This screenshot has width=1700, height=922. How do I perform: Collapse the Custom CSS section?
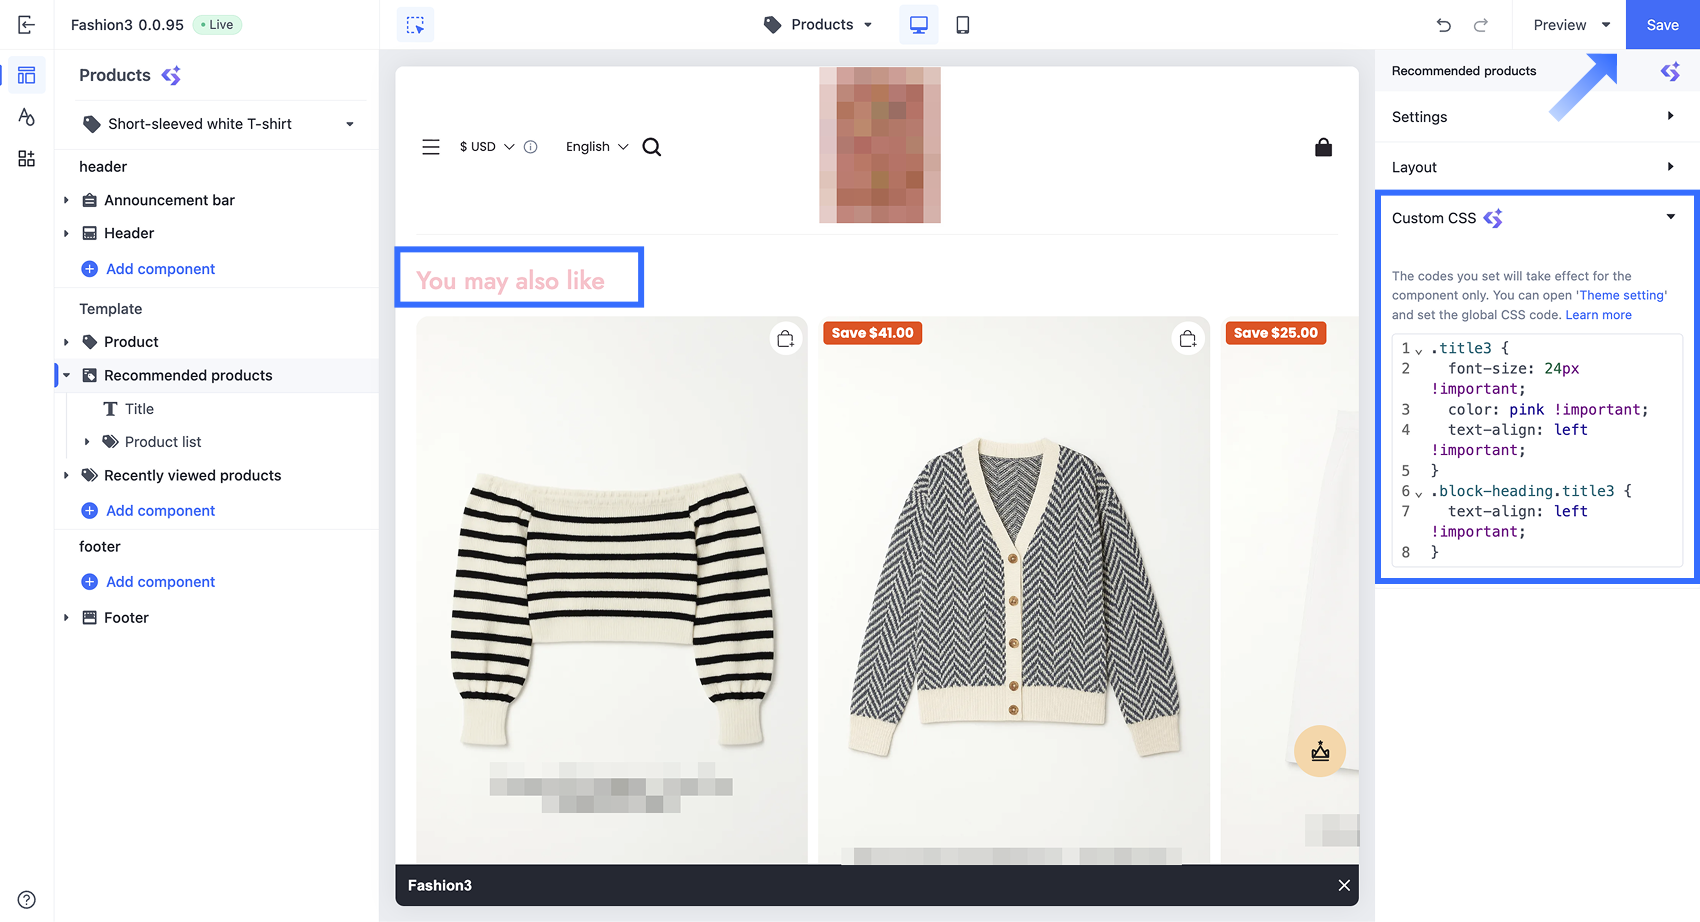tap(1670, 217)
